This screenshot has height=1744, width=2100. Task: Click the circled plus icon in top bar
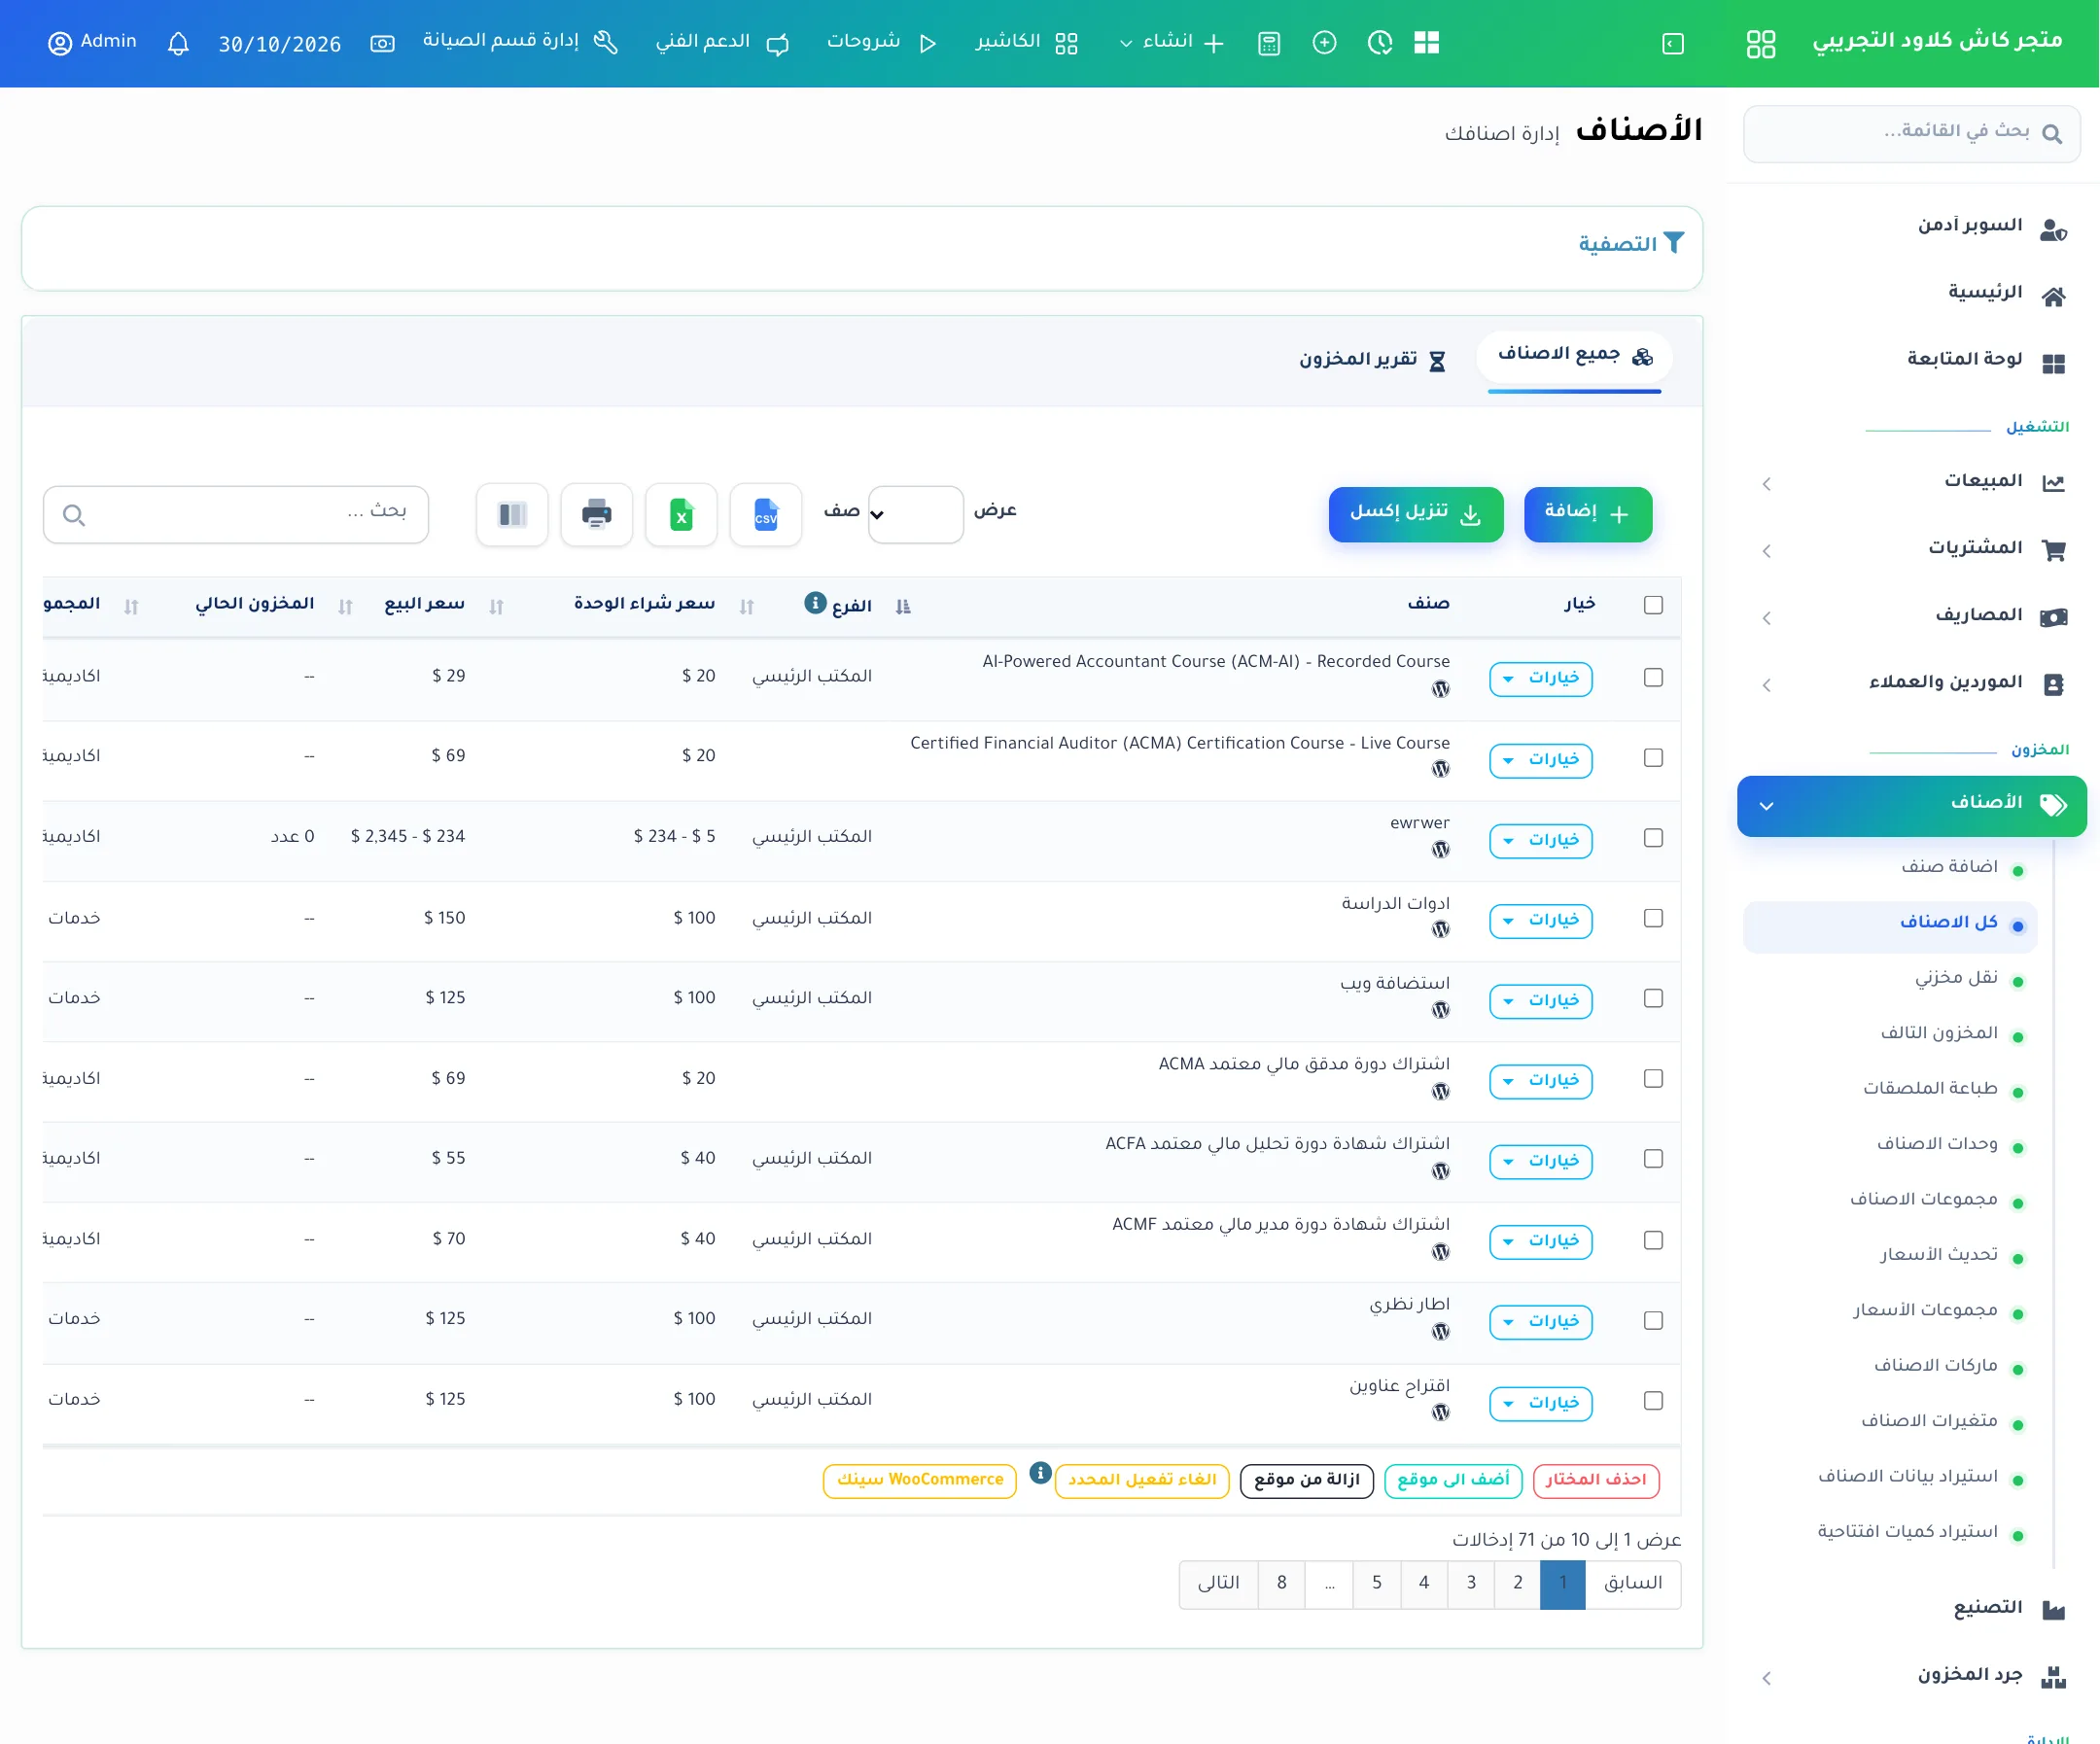[1324, 43]
